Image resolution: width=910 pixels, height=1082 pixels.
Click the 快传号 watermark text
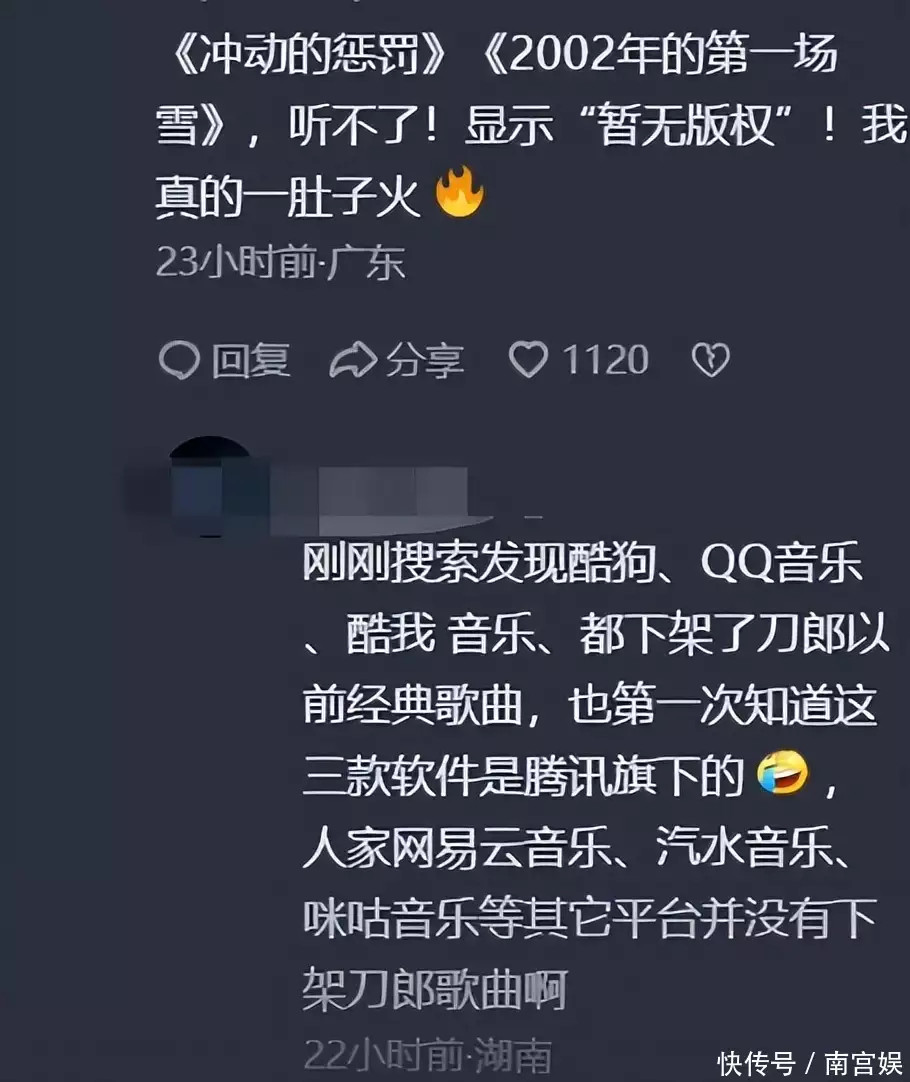click(x=756, y=1063)
